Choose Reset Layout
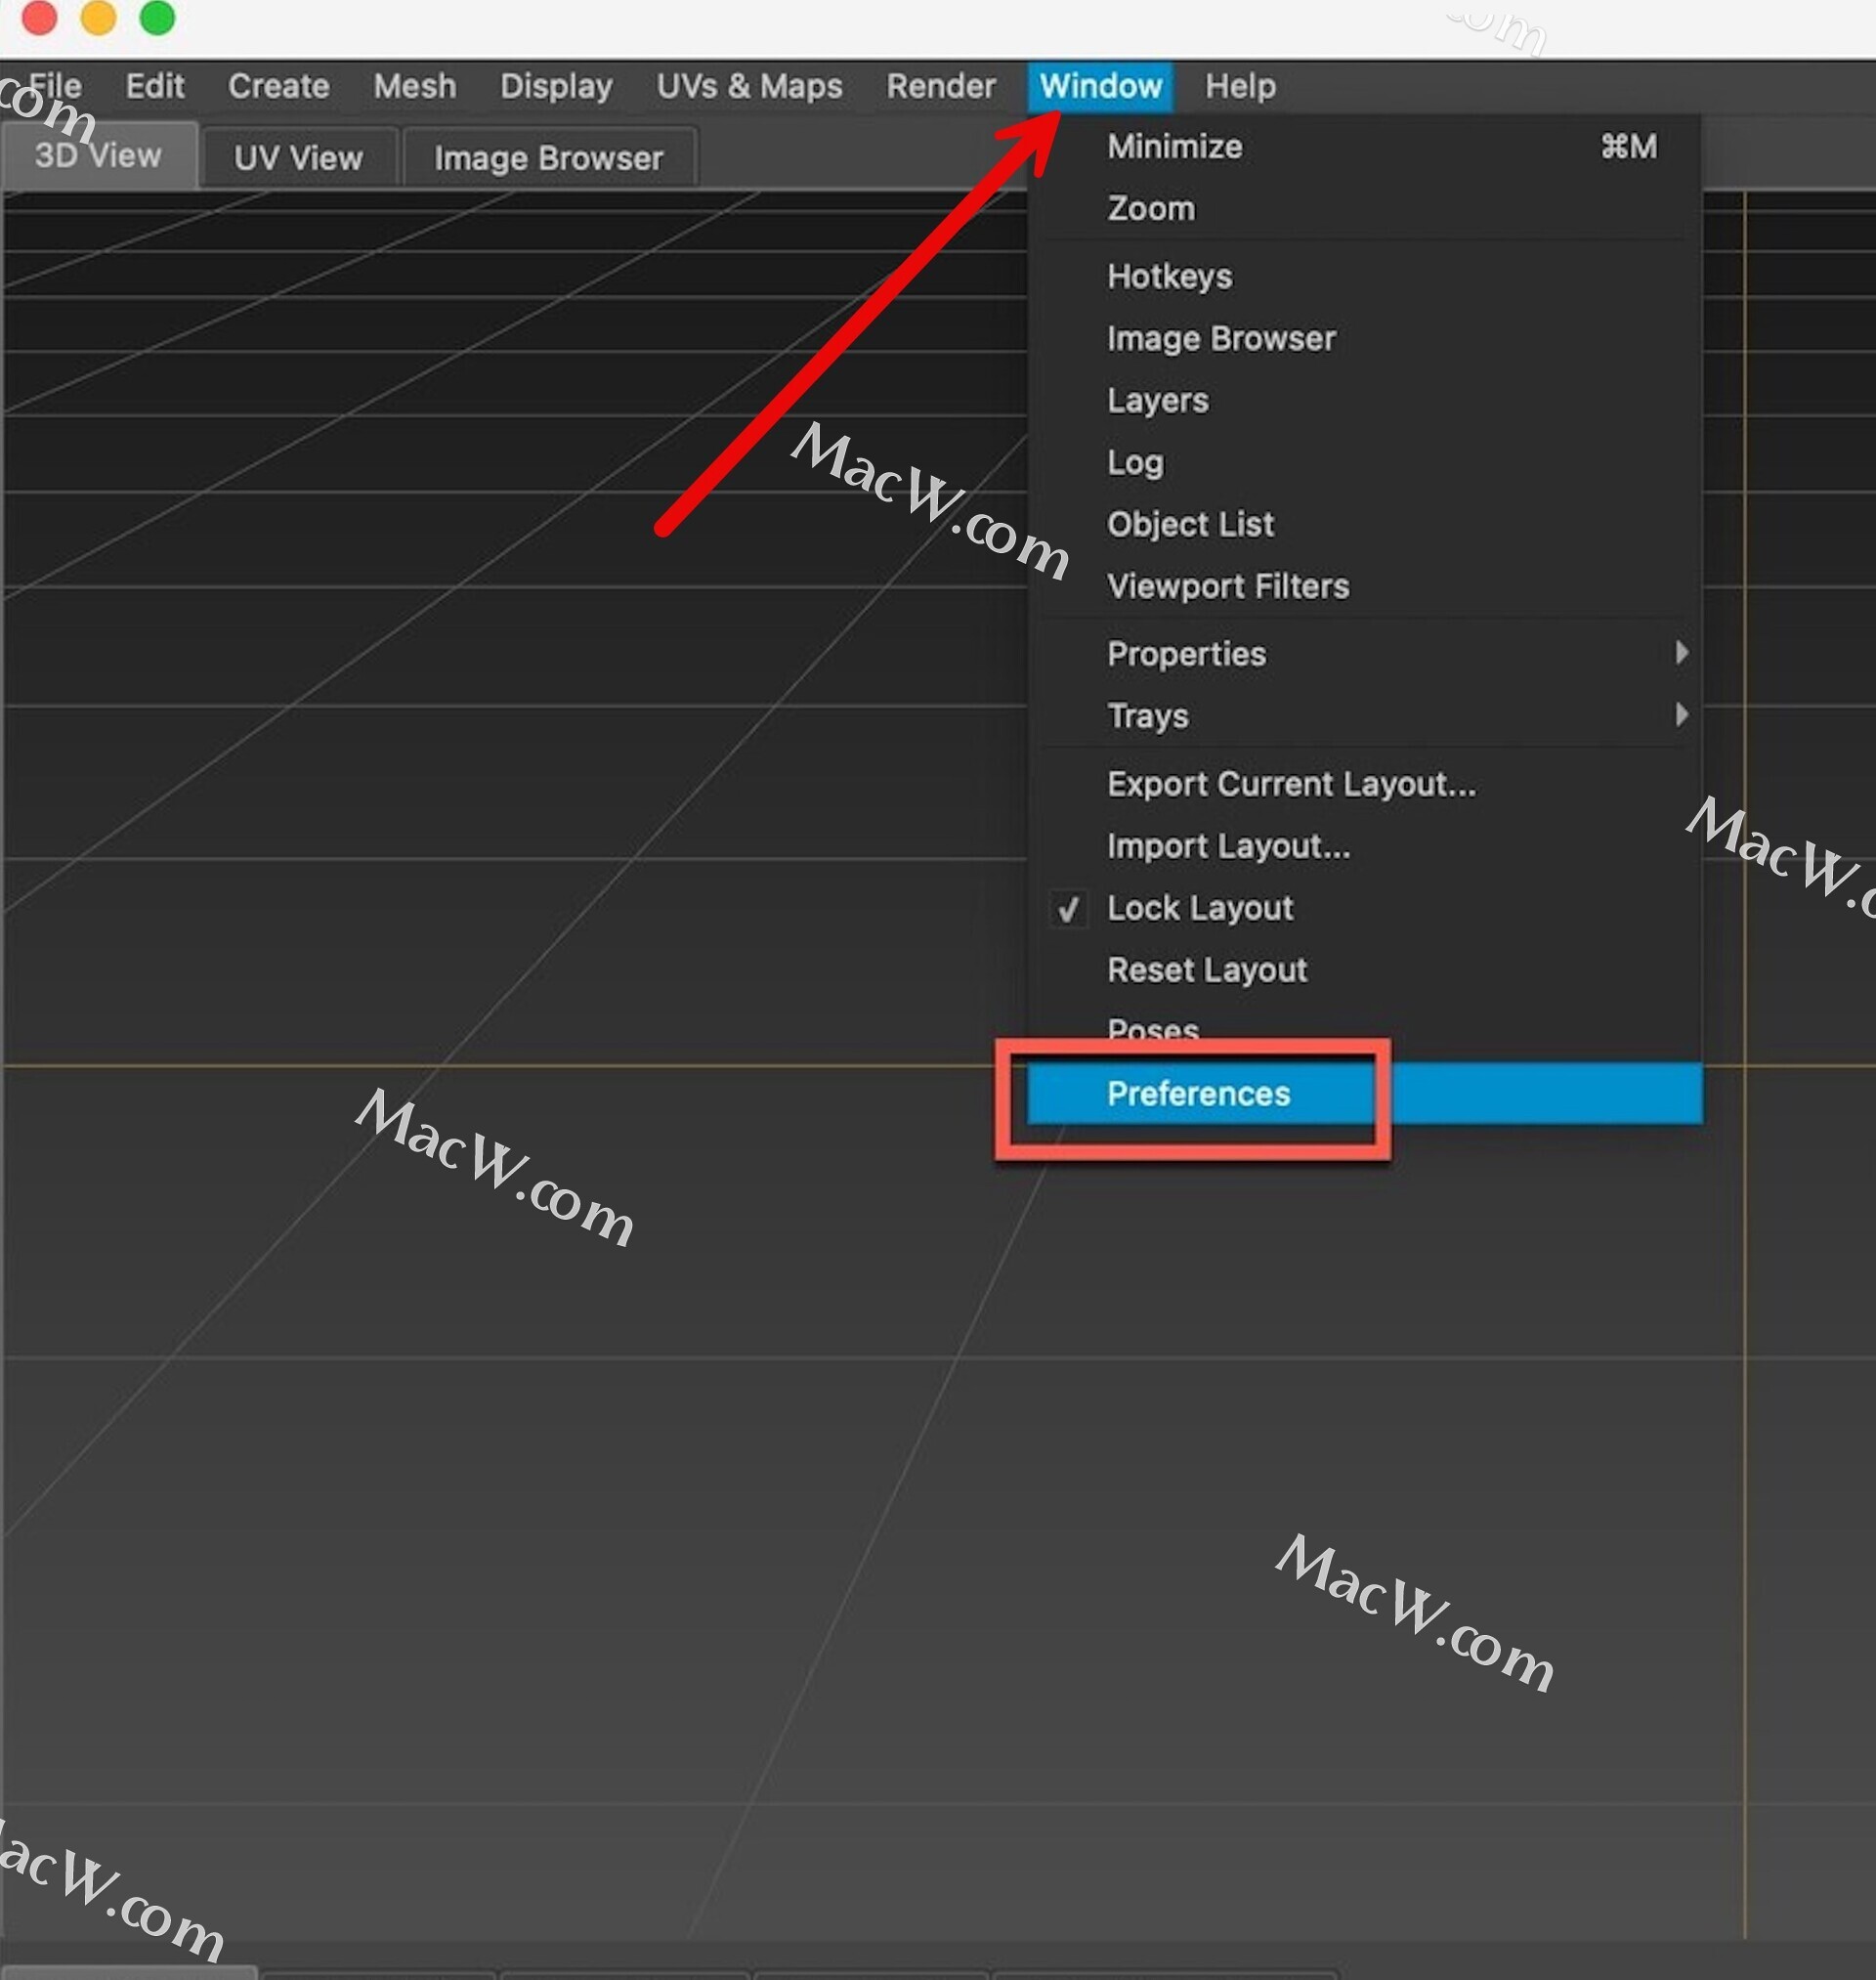1876x1980 pixels. [1366, 970]
